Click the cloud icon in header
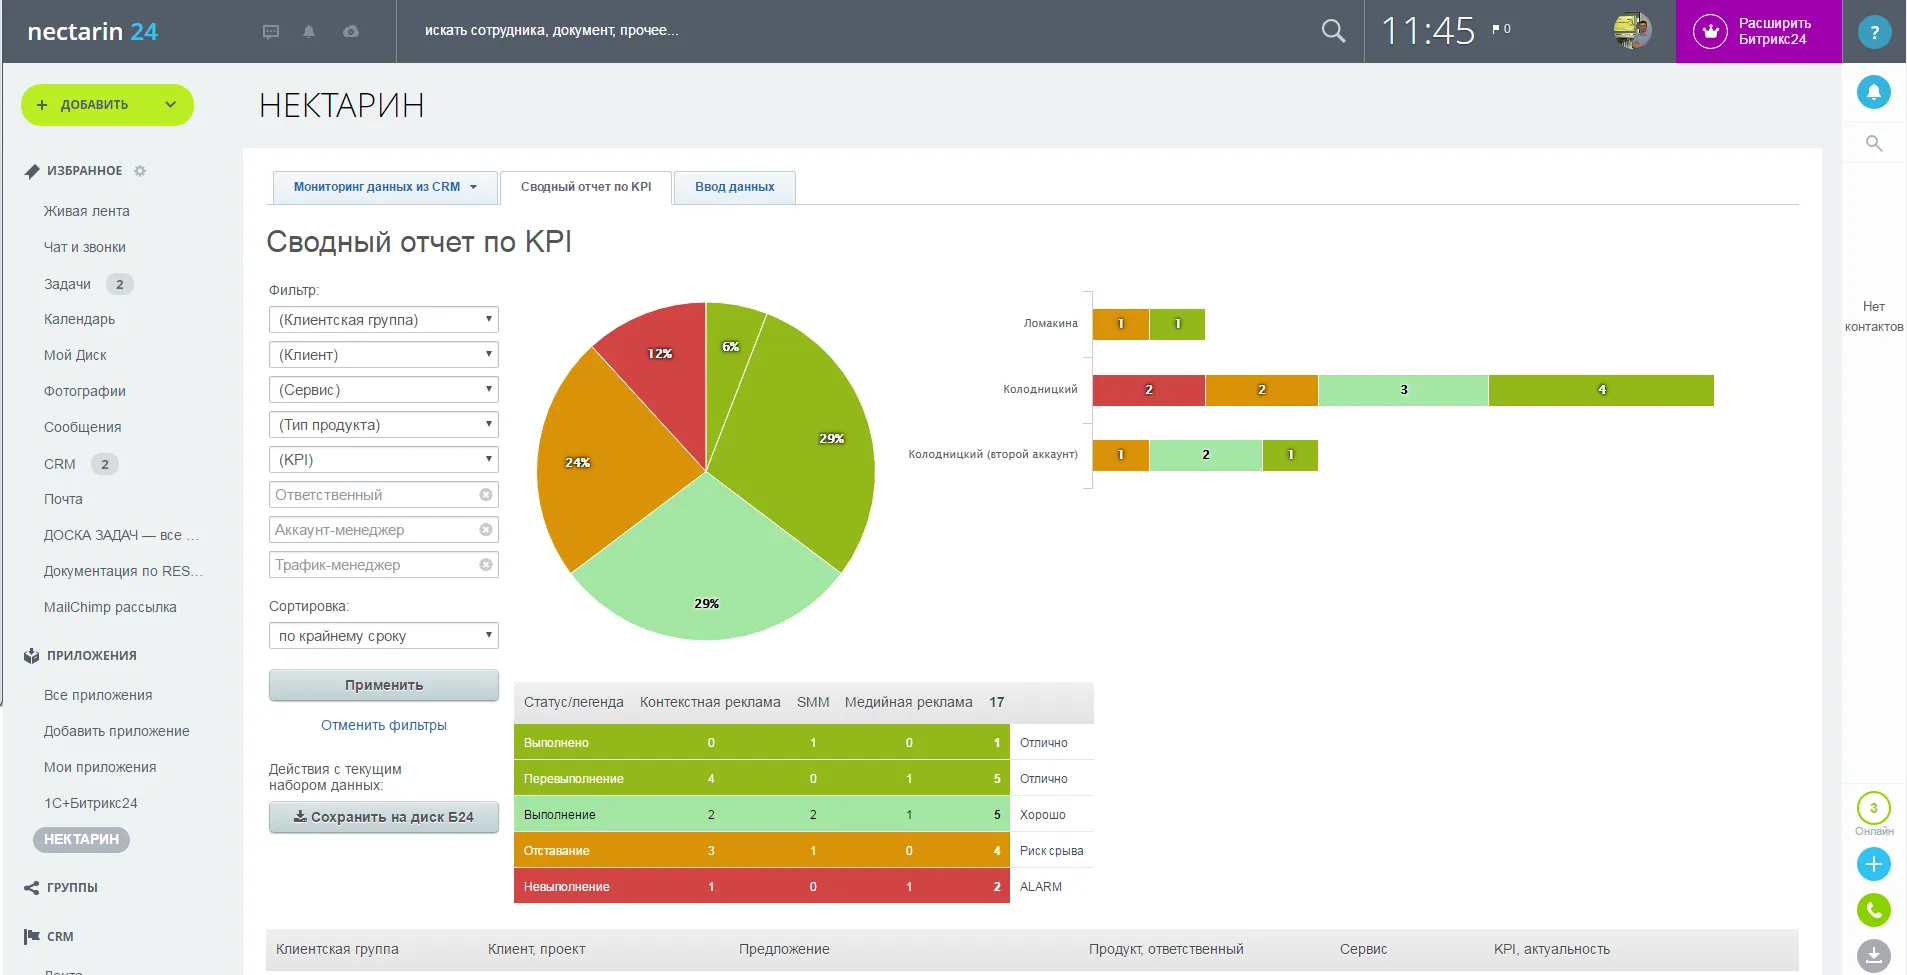This screenshot has width=1907, height=975. tap(351, 32)
